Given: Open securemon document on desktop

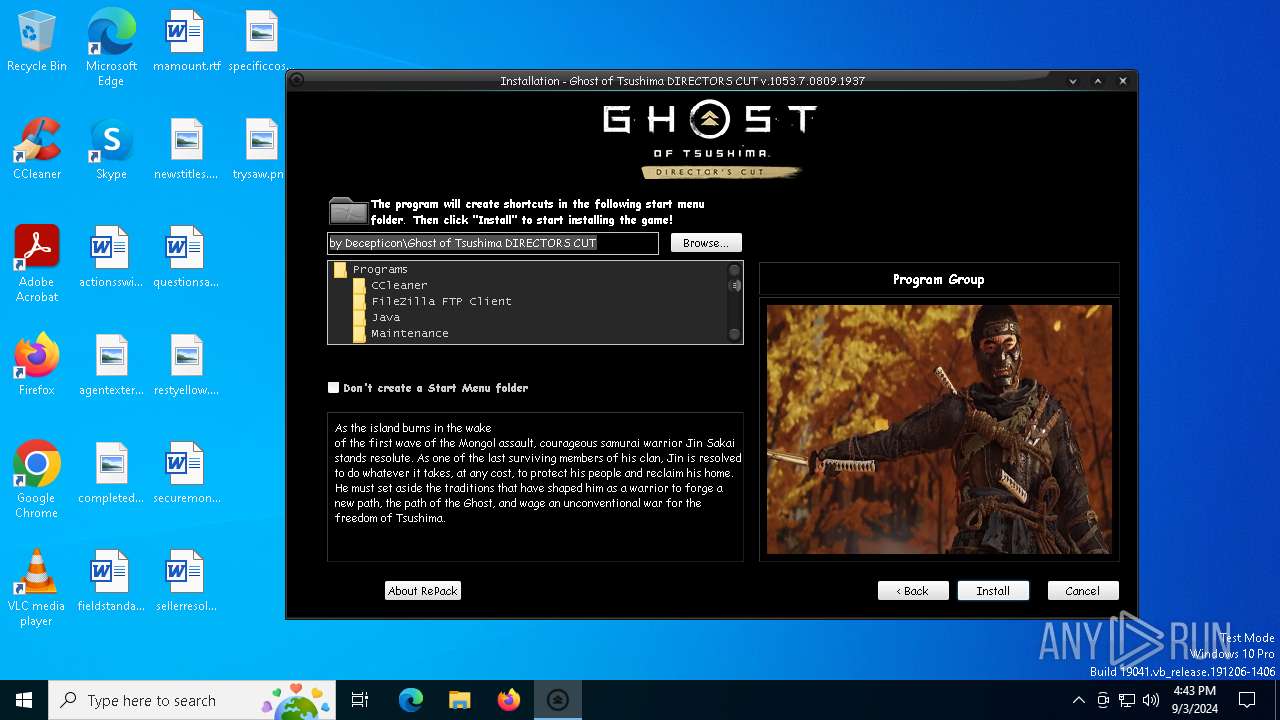Looking at the screenshot, I should click(186, 474).
